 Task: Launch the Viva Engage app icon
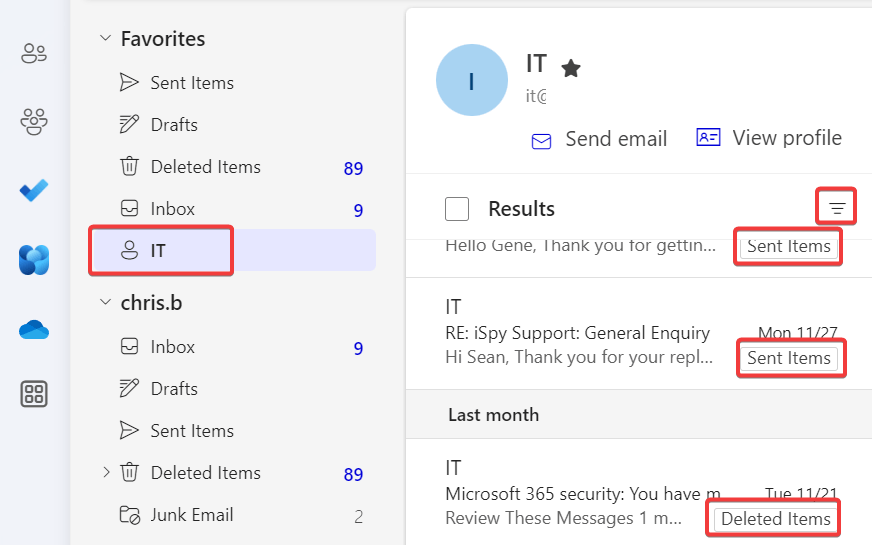(x=34, y=260)
